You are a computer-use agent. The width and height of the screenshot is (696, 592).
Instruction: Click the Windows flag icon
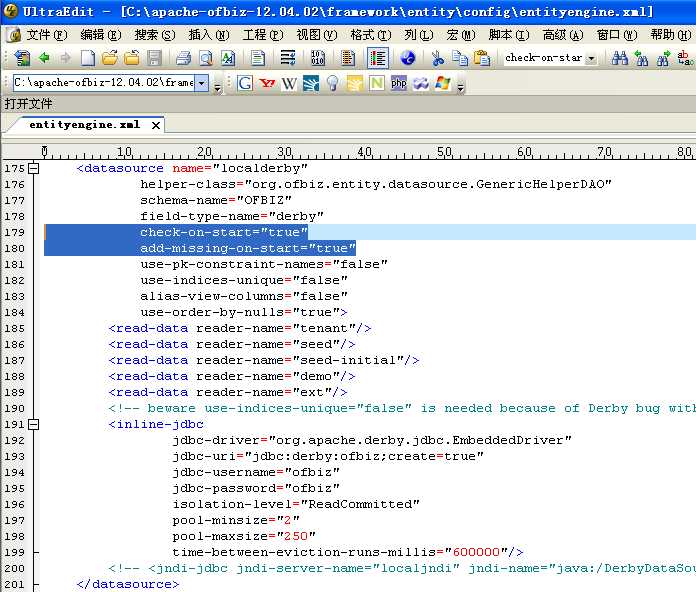[x=443, y=83]
